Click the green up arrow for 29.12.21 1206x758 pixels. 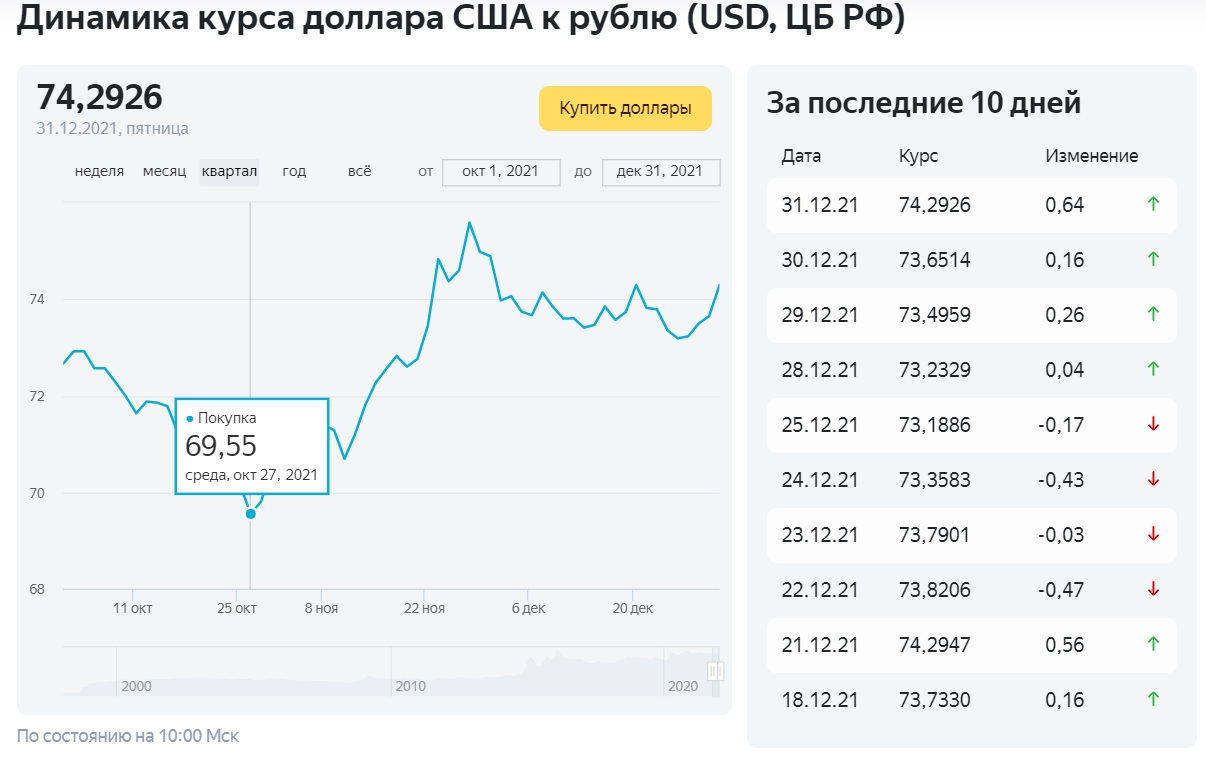point(1153,314)
